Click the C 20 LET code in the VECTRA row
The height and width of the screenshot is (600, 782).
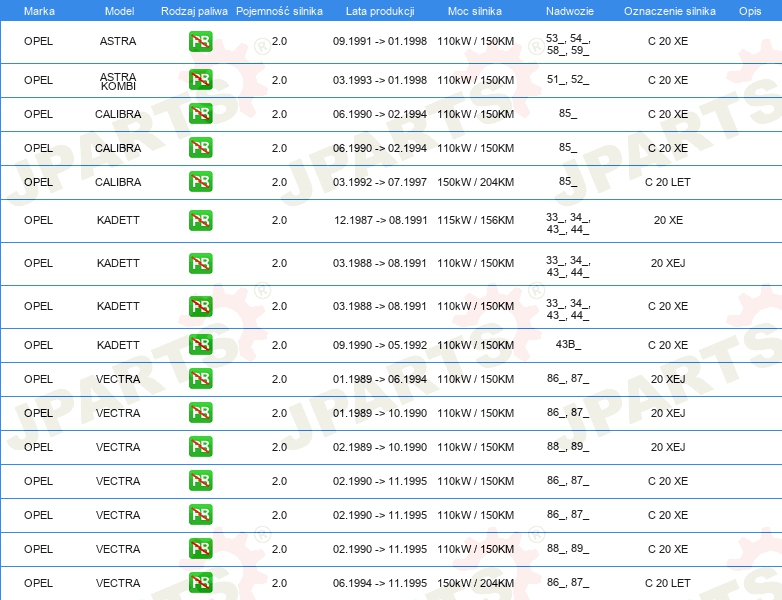[x=668, y=583]
